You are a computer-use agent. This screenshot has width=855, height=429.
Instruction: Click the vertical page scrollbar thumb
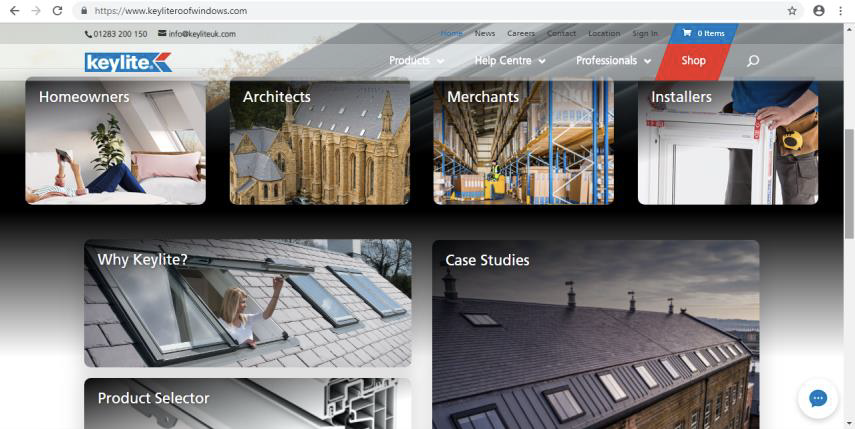(x=850, y=183)
